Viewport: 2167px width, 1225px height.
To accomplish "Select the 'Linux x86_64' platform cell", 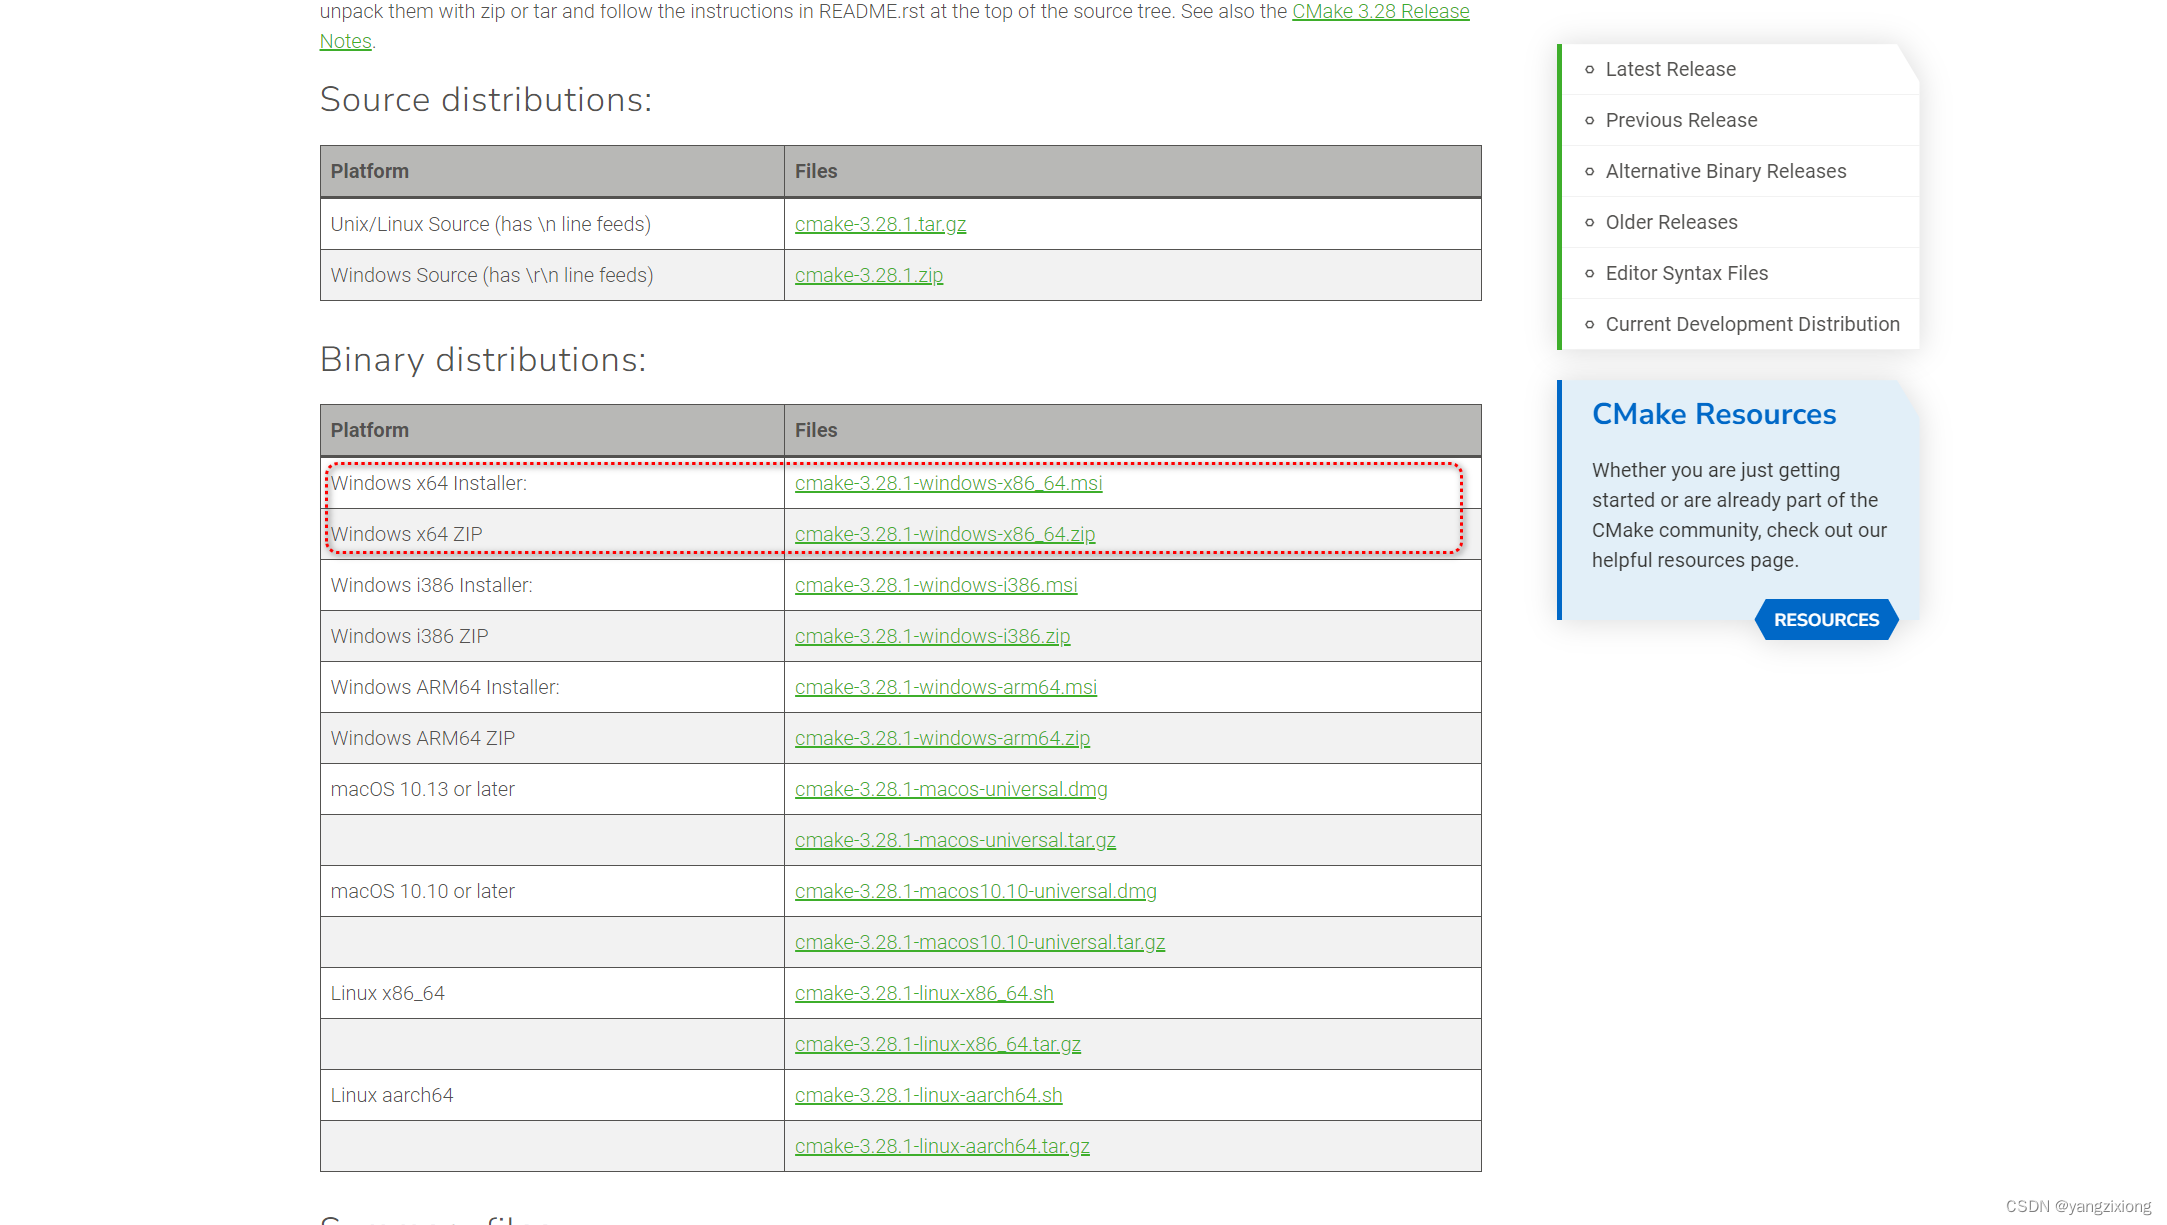I will pyautogui.click(x=552, y=993).
